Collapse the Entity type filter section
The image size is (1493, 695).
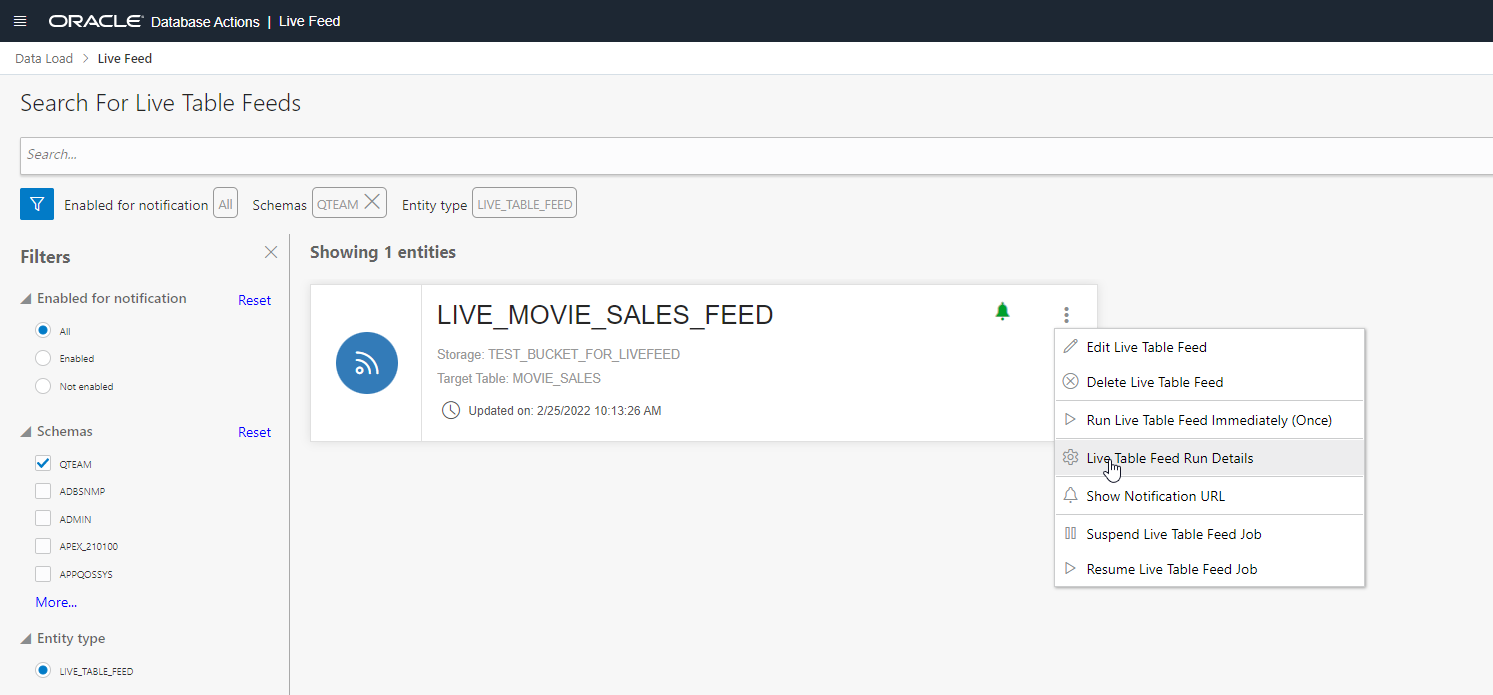tap(26, 639)
